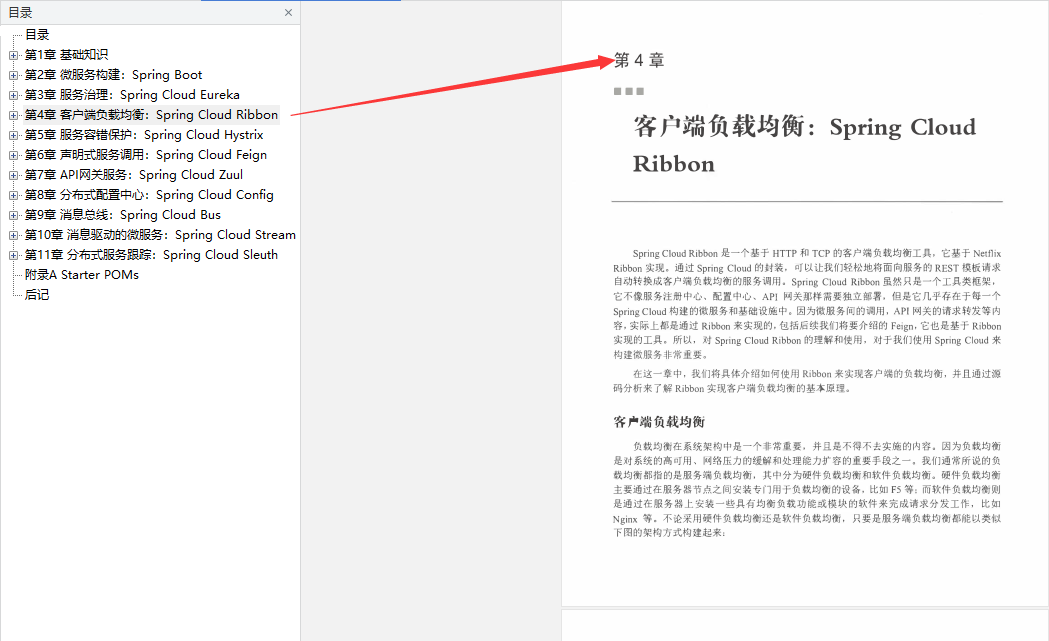This screenshot has height=641, width=1049.
Task: Expand the 第10章 Spring Cloud Stream node
Action: click(x=13, y=236)
